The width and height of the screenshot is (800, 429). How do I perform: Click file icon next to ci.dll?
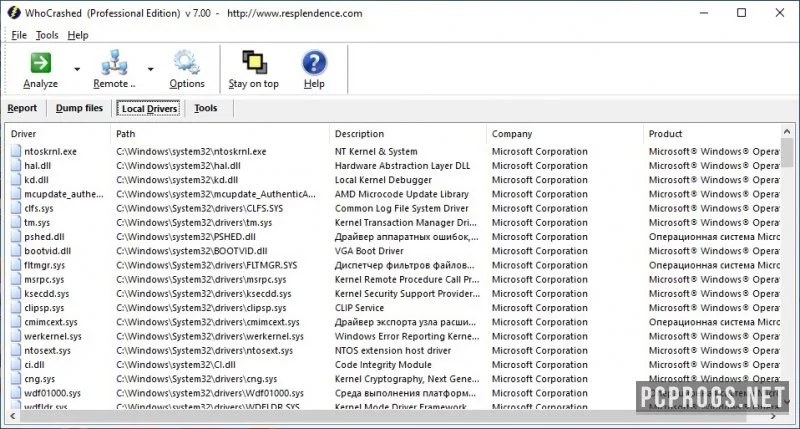(16, 365)
